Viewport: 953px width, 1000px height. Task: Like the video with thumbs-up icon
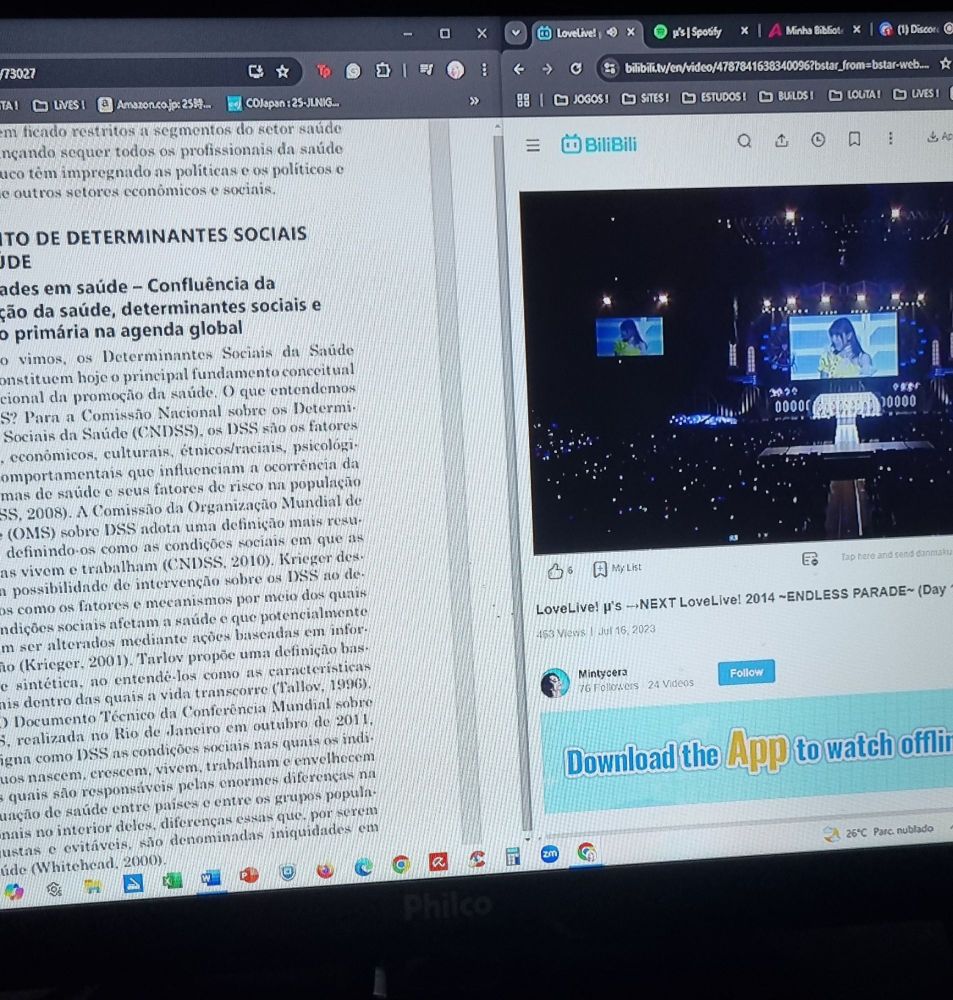pyautogui.click(x=556, y=571)
